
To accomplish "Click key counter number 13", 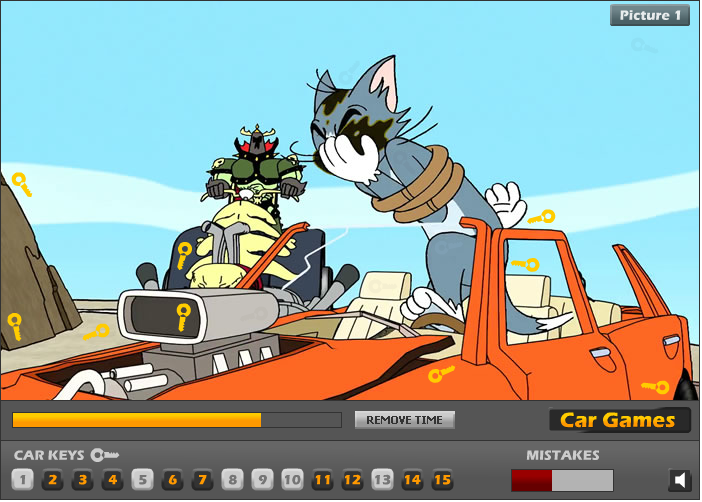I will 382,480.
